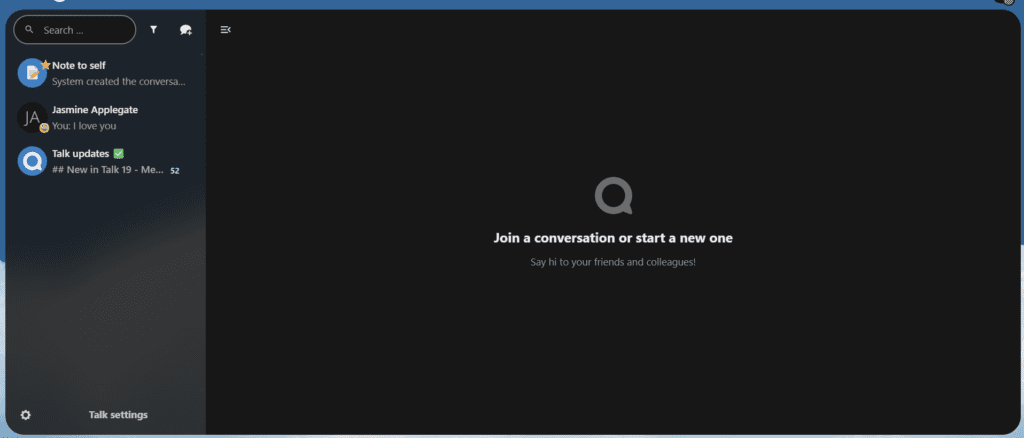The image size is (1024, 438).
Task: Click the 'You: I love you' preview
Action: pos(84,126)
